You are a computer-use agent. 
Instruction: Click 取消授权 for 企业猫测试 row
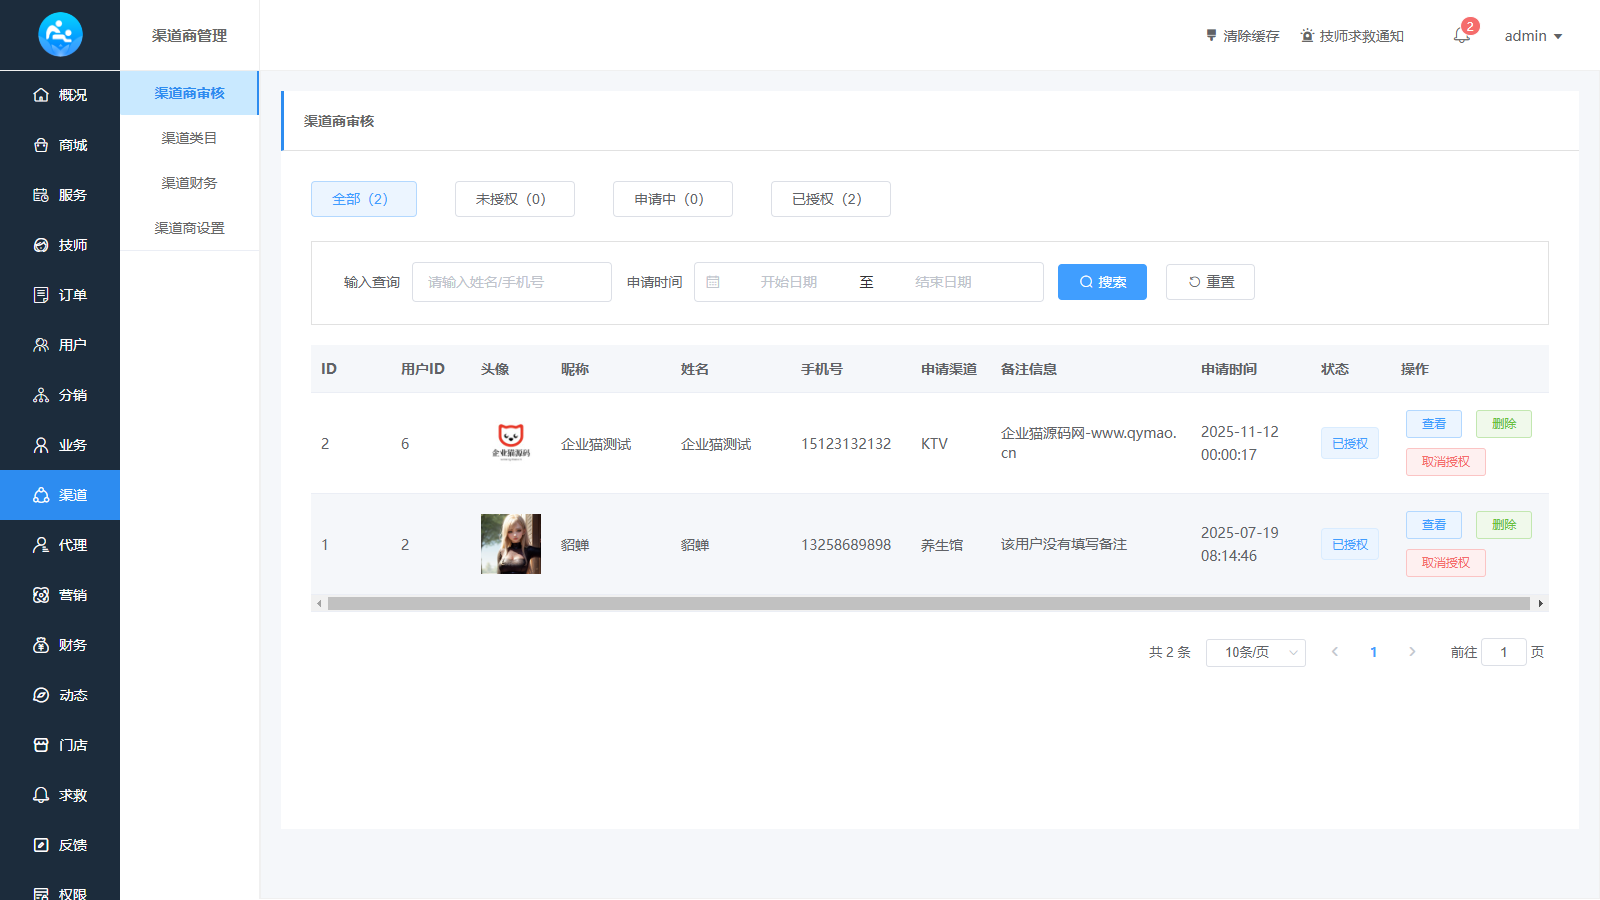pyautogui.click(x=1445, y=462)
